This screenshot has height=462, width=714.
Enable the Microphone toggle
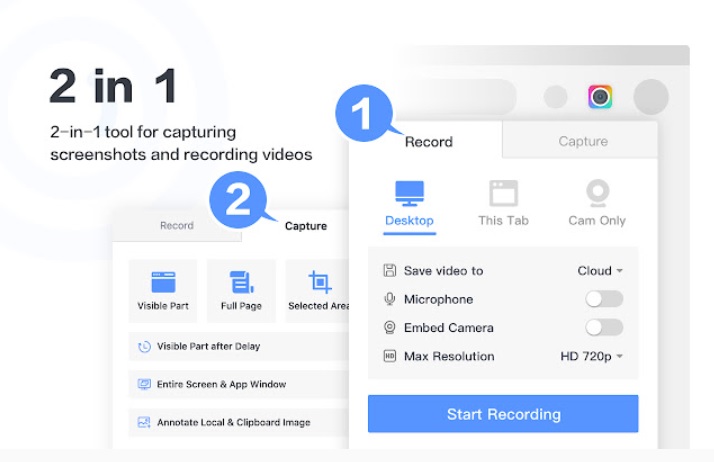pyautogui.click(x=604, y=299)
